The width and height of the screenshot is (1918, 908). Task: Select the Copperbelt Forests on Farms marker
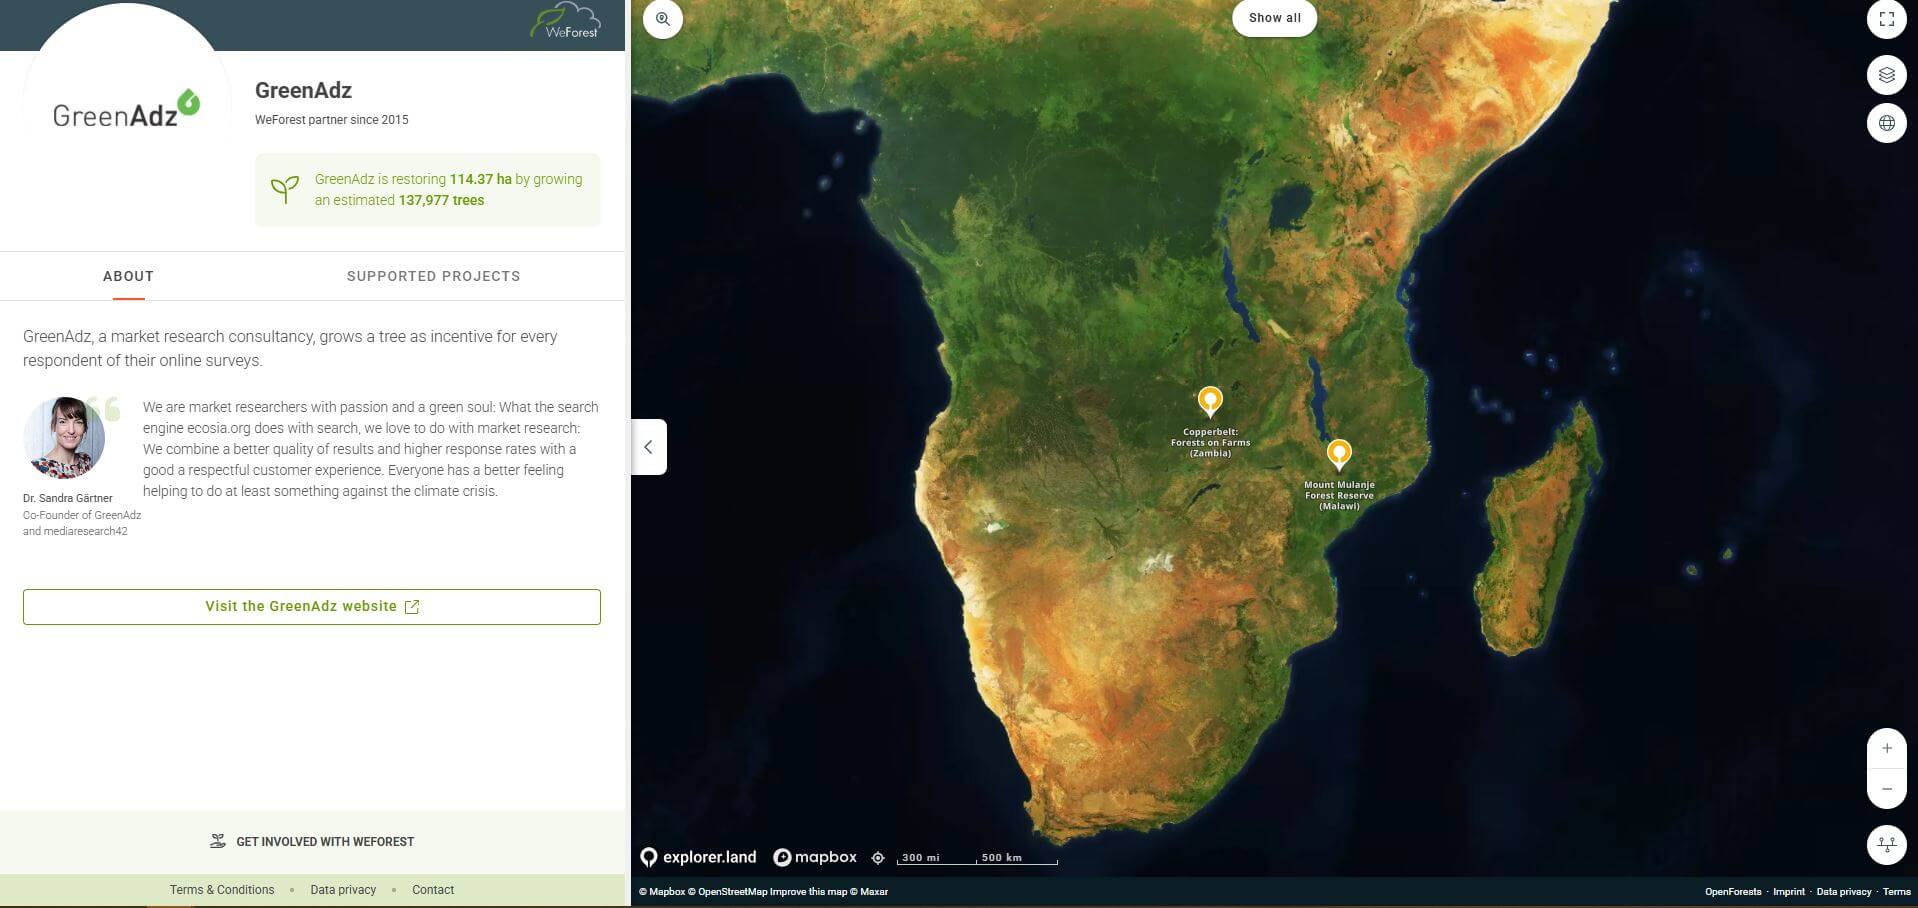coord(1210,401)
